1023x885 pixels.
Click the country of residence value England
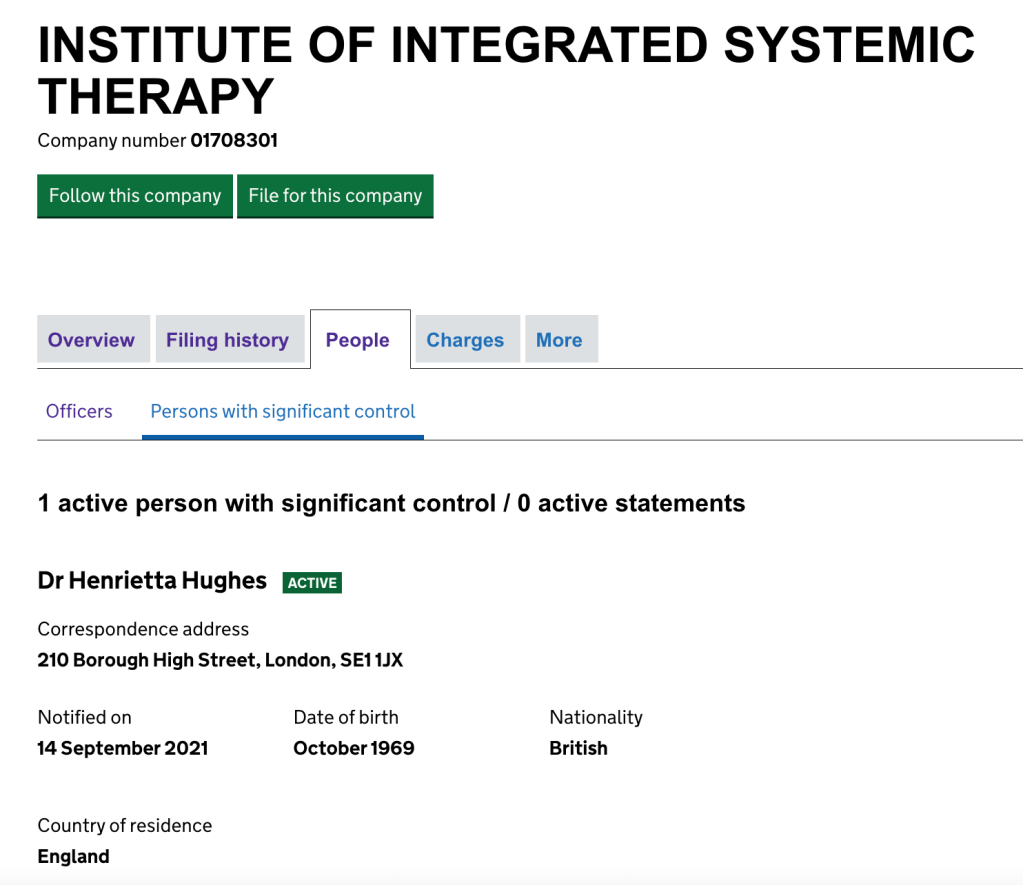(x=73, y=856)
